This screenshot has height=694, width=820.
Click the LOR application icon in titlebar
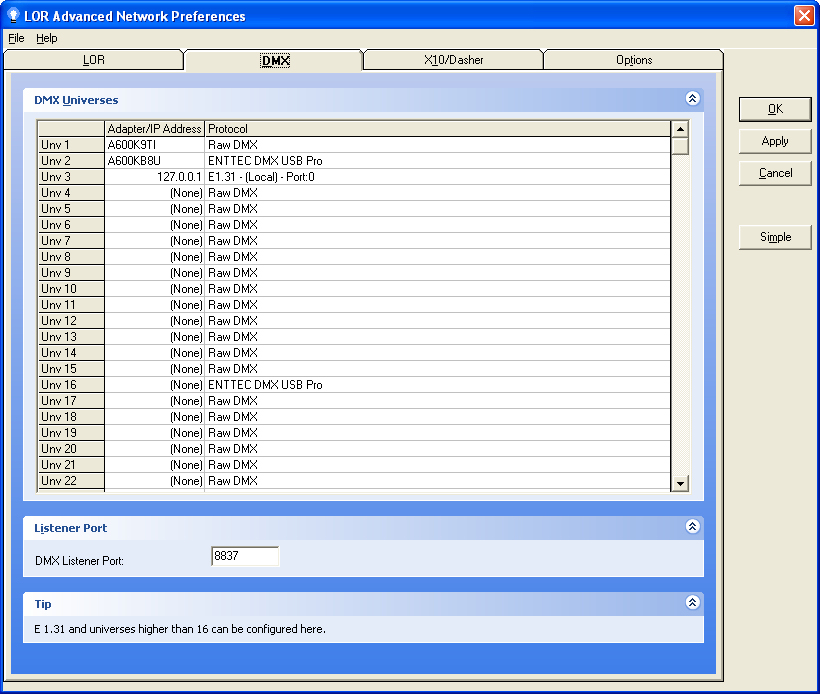pos(11,15)
